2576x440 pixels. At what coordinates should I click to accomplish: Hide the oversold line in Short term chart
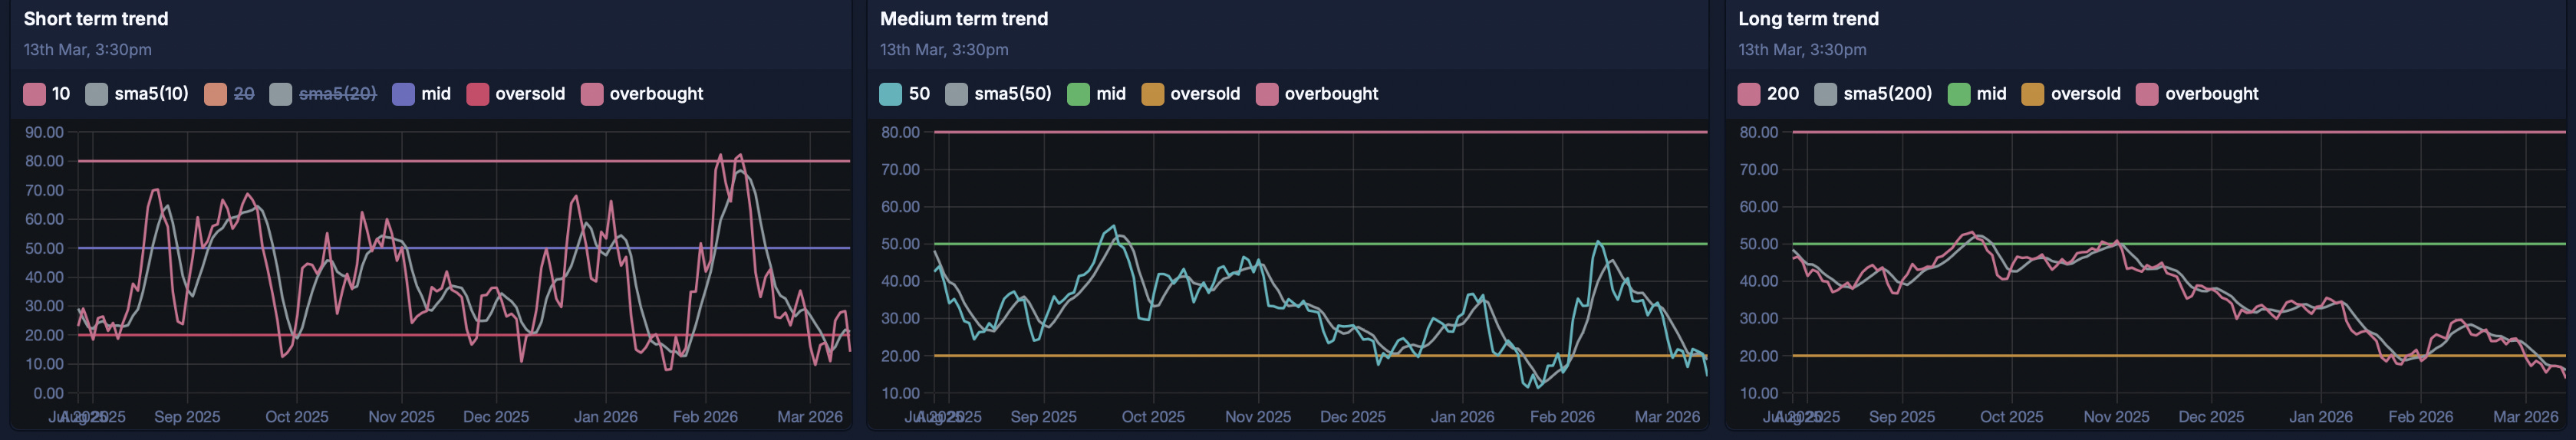[516, 94]
